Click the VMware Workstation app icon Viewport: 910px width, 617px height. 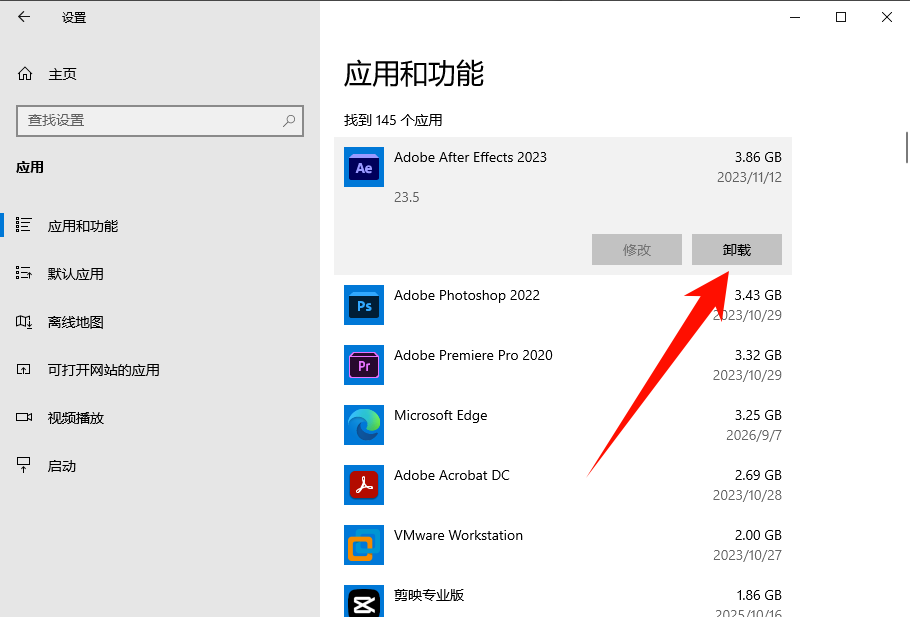coord(364,545)
